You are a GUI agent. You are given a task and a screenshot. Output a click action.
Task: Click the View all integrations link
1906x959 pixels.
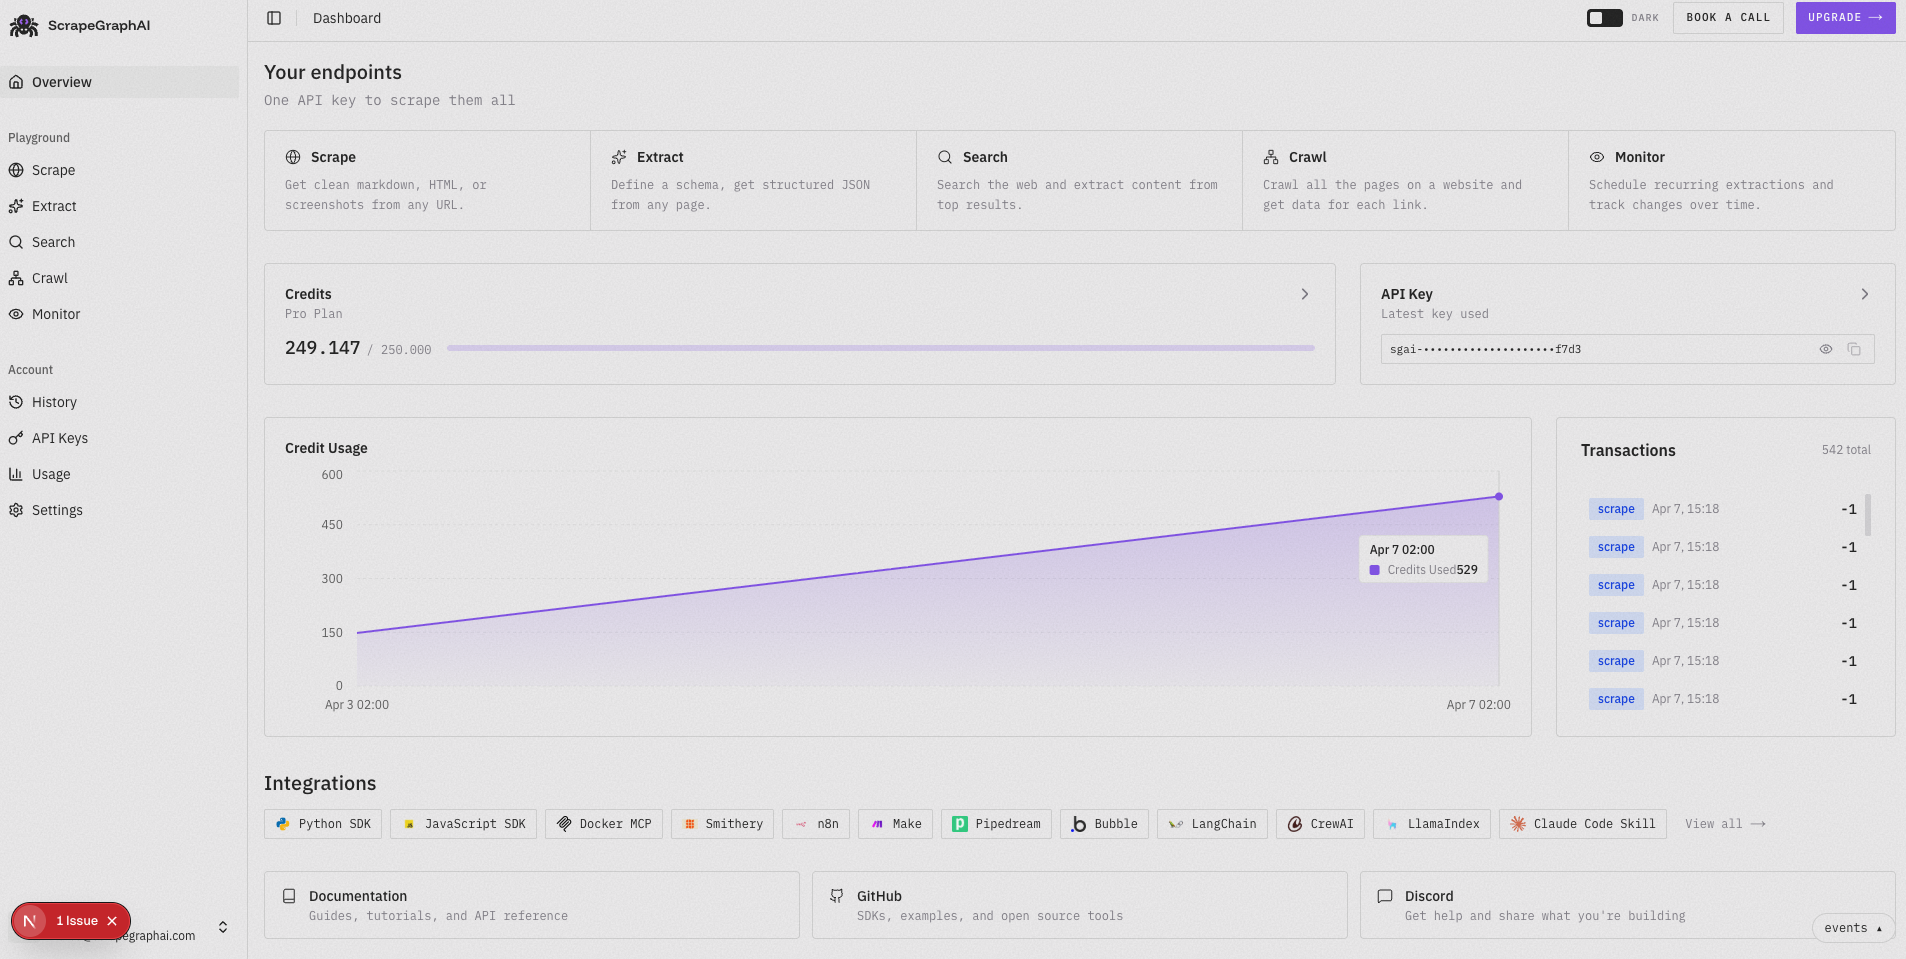click(x=1725, y=824)
